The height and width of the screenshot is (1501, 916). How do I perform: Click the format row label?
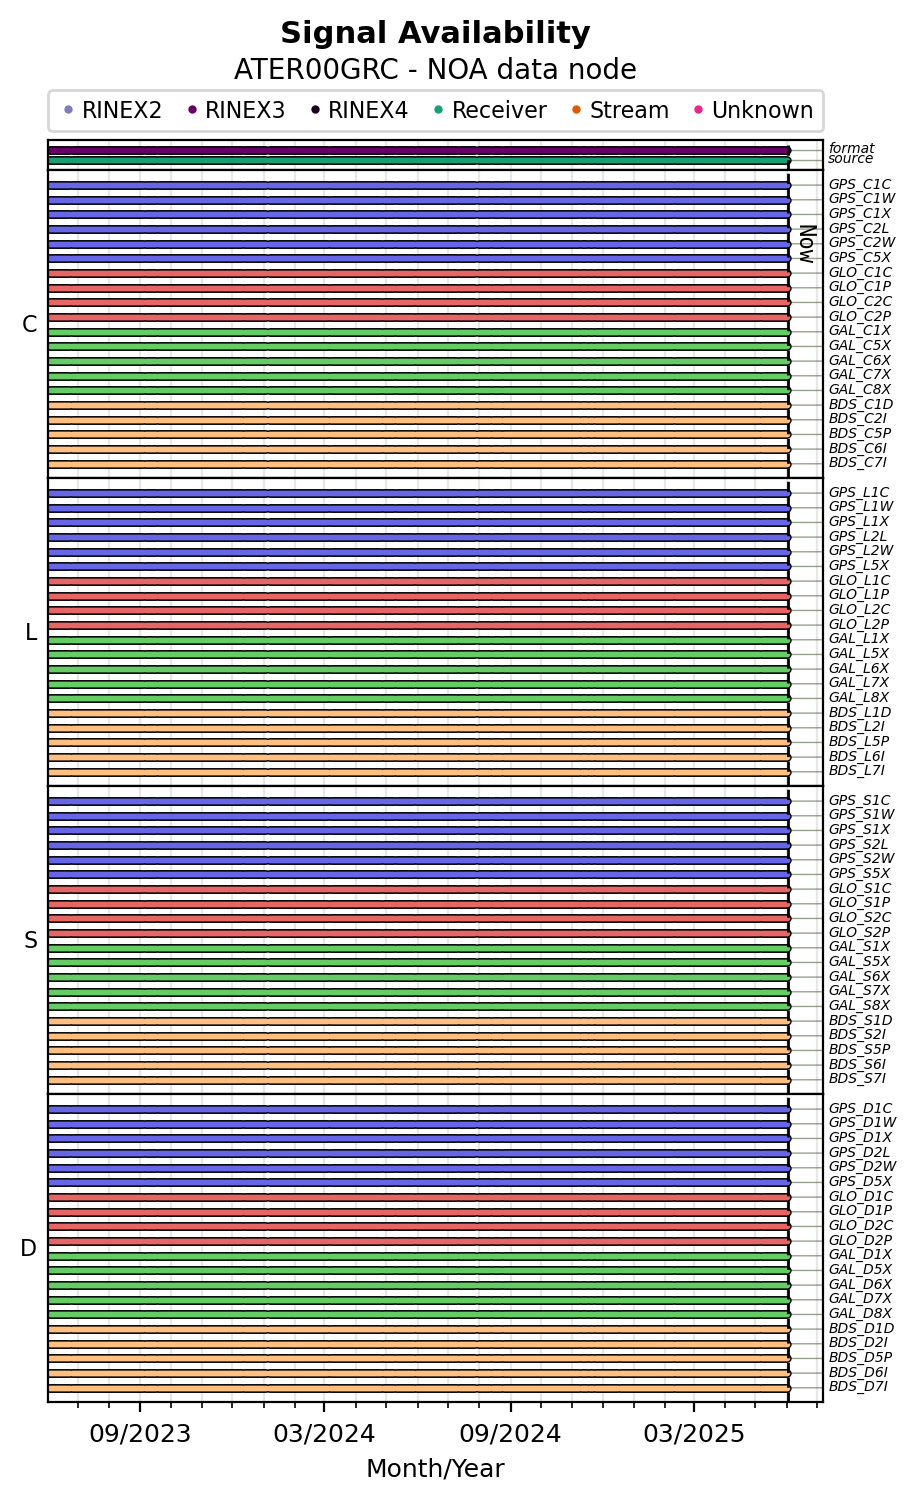[851, 148]
